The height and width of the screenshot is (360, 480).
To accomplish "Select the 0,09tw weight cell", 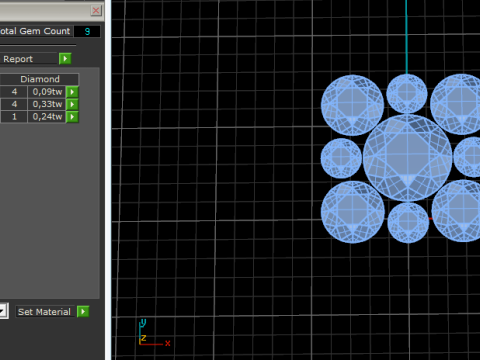I will coord(47,92).
